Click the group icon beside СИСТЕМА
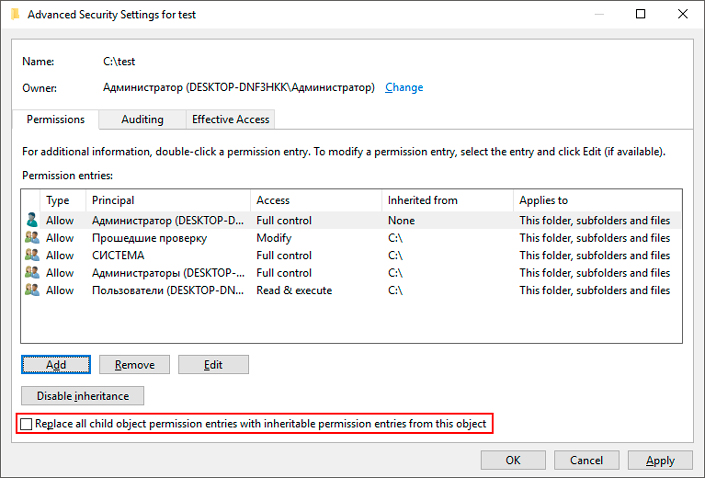The width and height of the screenshot is (705, 478). tap(32, 255)
